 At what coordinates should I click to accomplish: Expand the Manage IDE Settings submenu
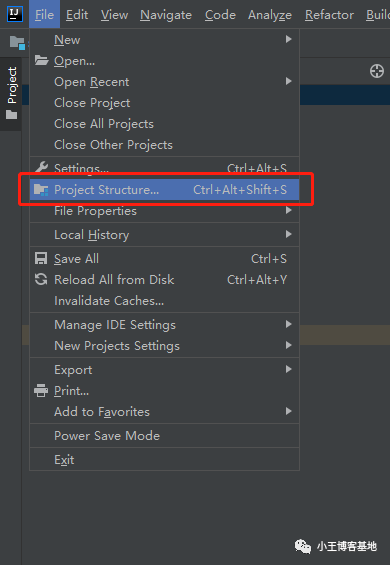point(164,325)
